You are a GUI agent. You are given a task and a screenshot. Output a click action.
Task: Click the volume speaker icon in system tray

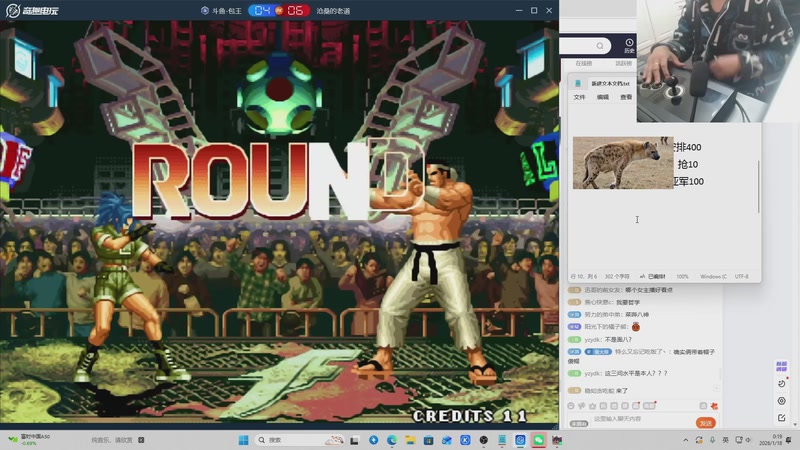pos(748,440)
